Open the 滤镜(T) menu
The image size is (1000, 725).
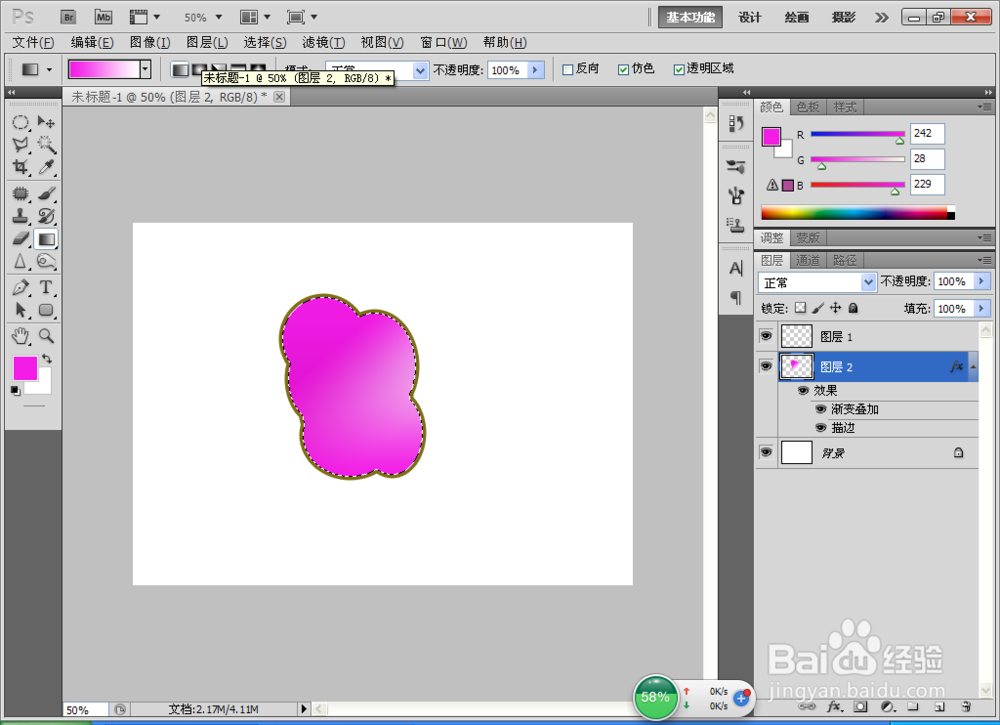[x=323, y=43]
